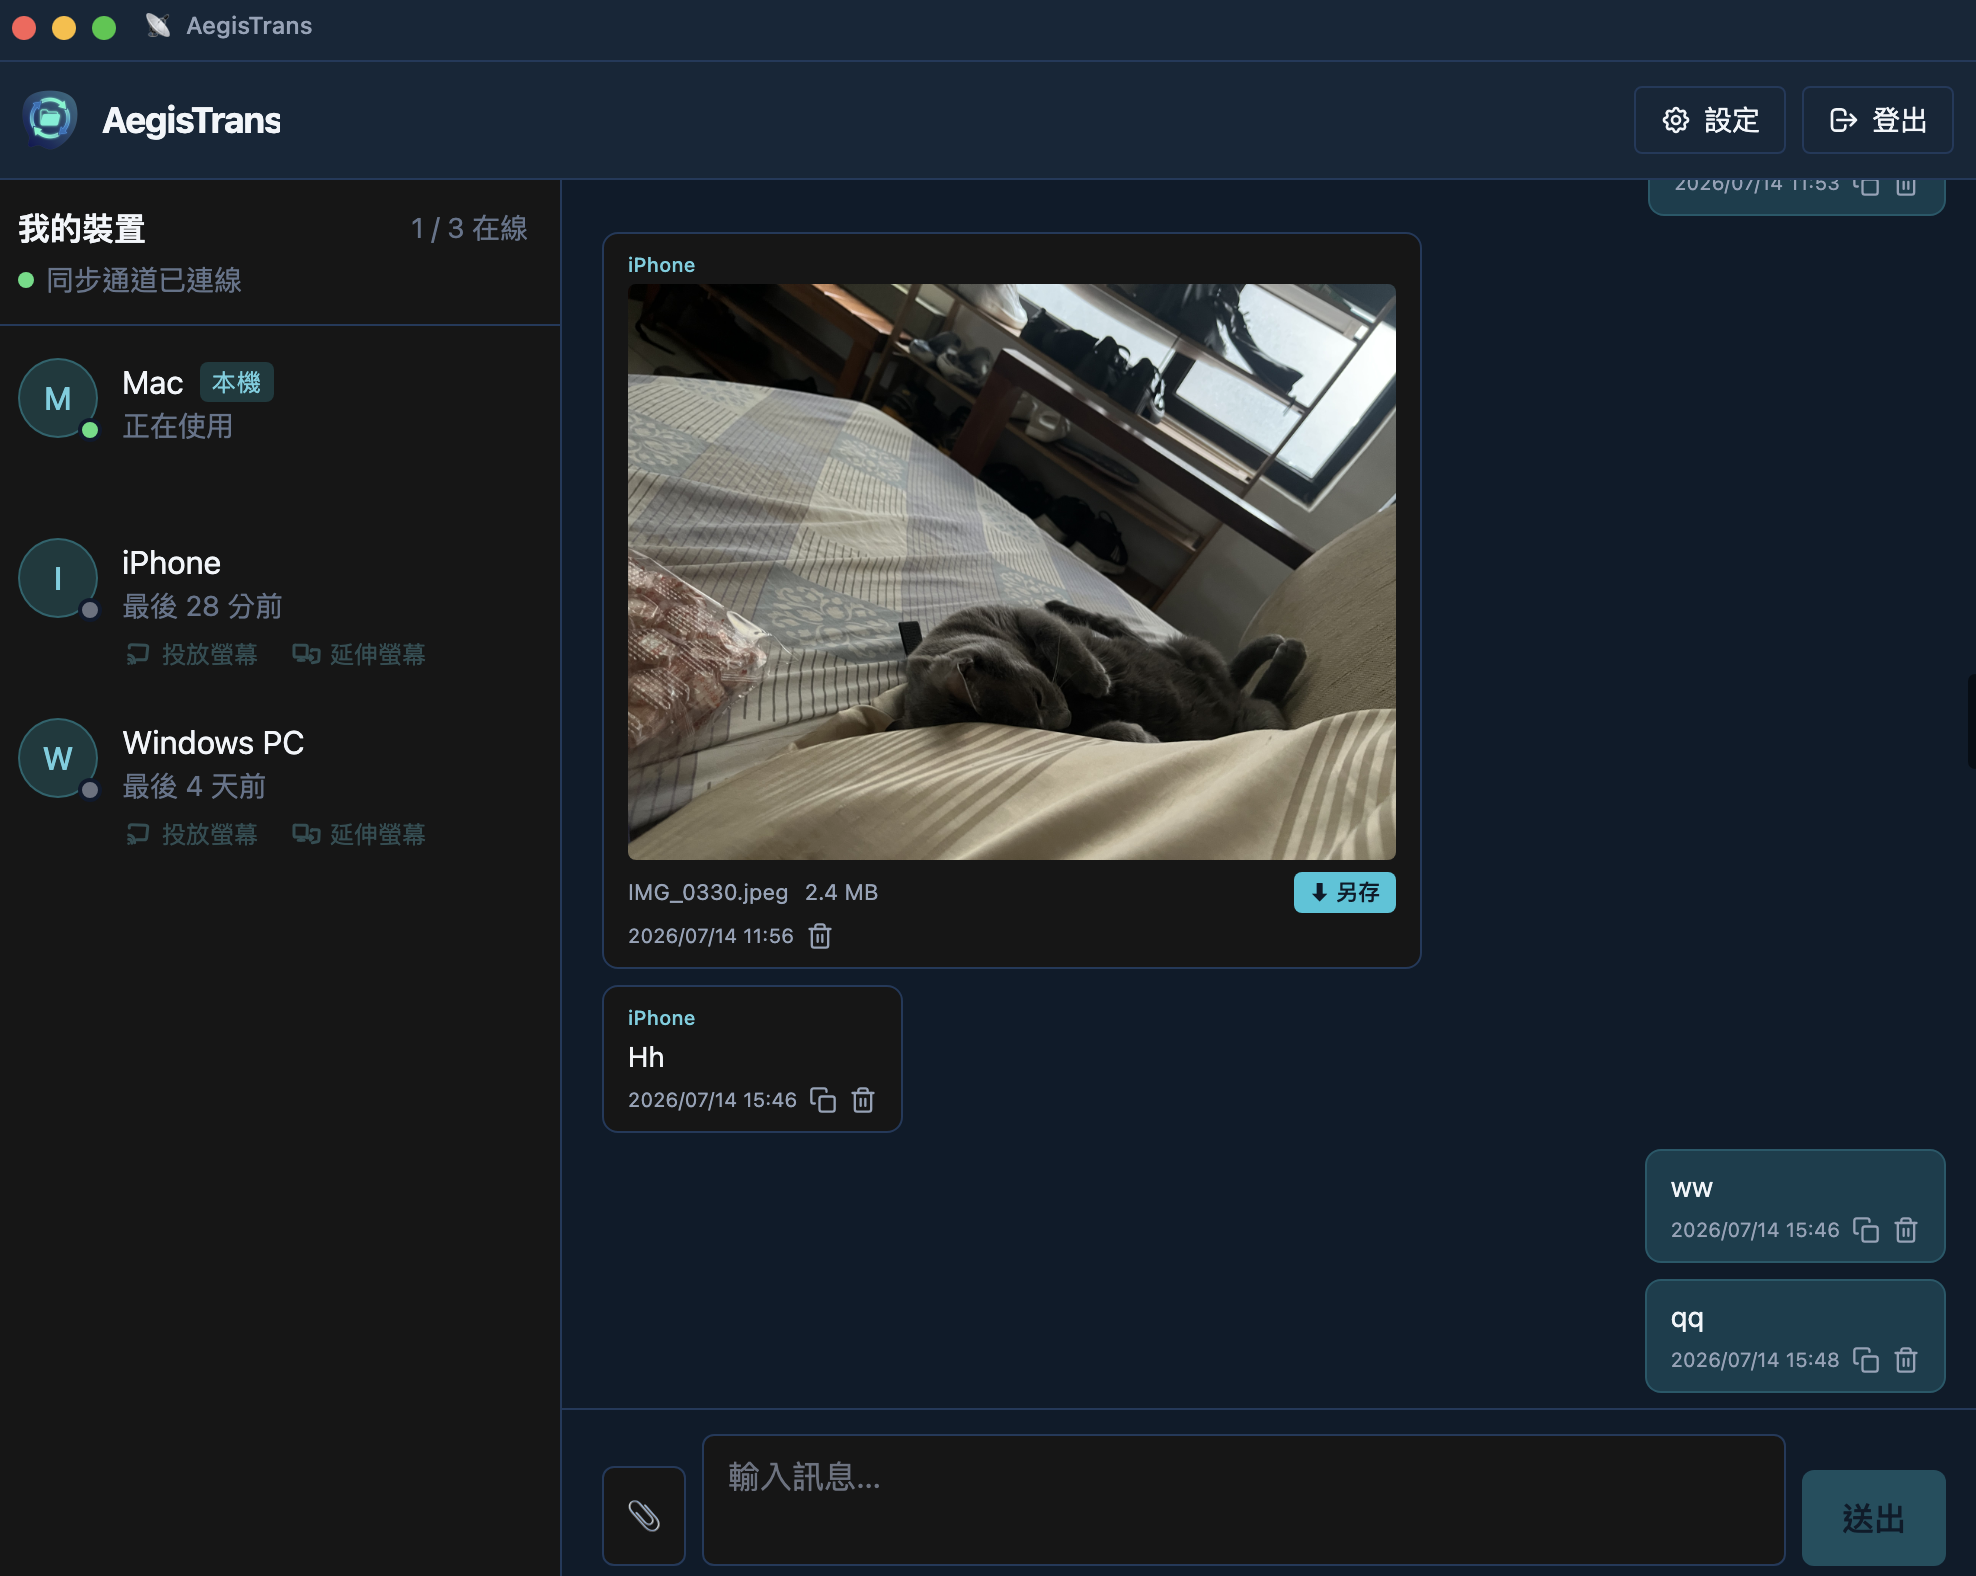Click 投放螢幕 under iPhone
The height and width of the screenshot is (1576, 1976).
pyautogui.click(x=192, y=654)
